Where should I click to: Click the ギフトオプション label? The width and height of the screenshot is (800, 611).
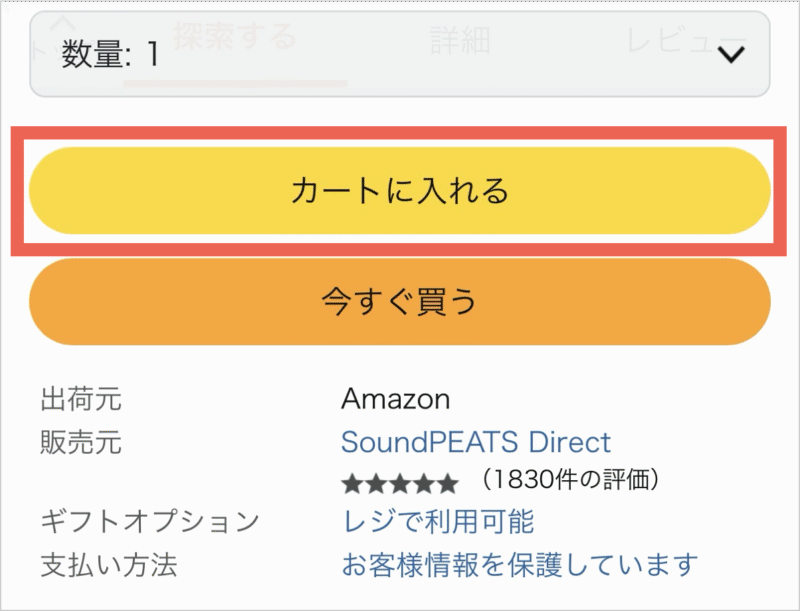(149, 521)
